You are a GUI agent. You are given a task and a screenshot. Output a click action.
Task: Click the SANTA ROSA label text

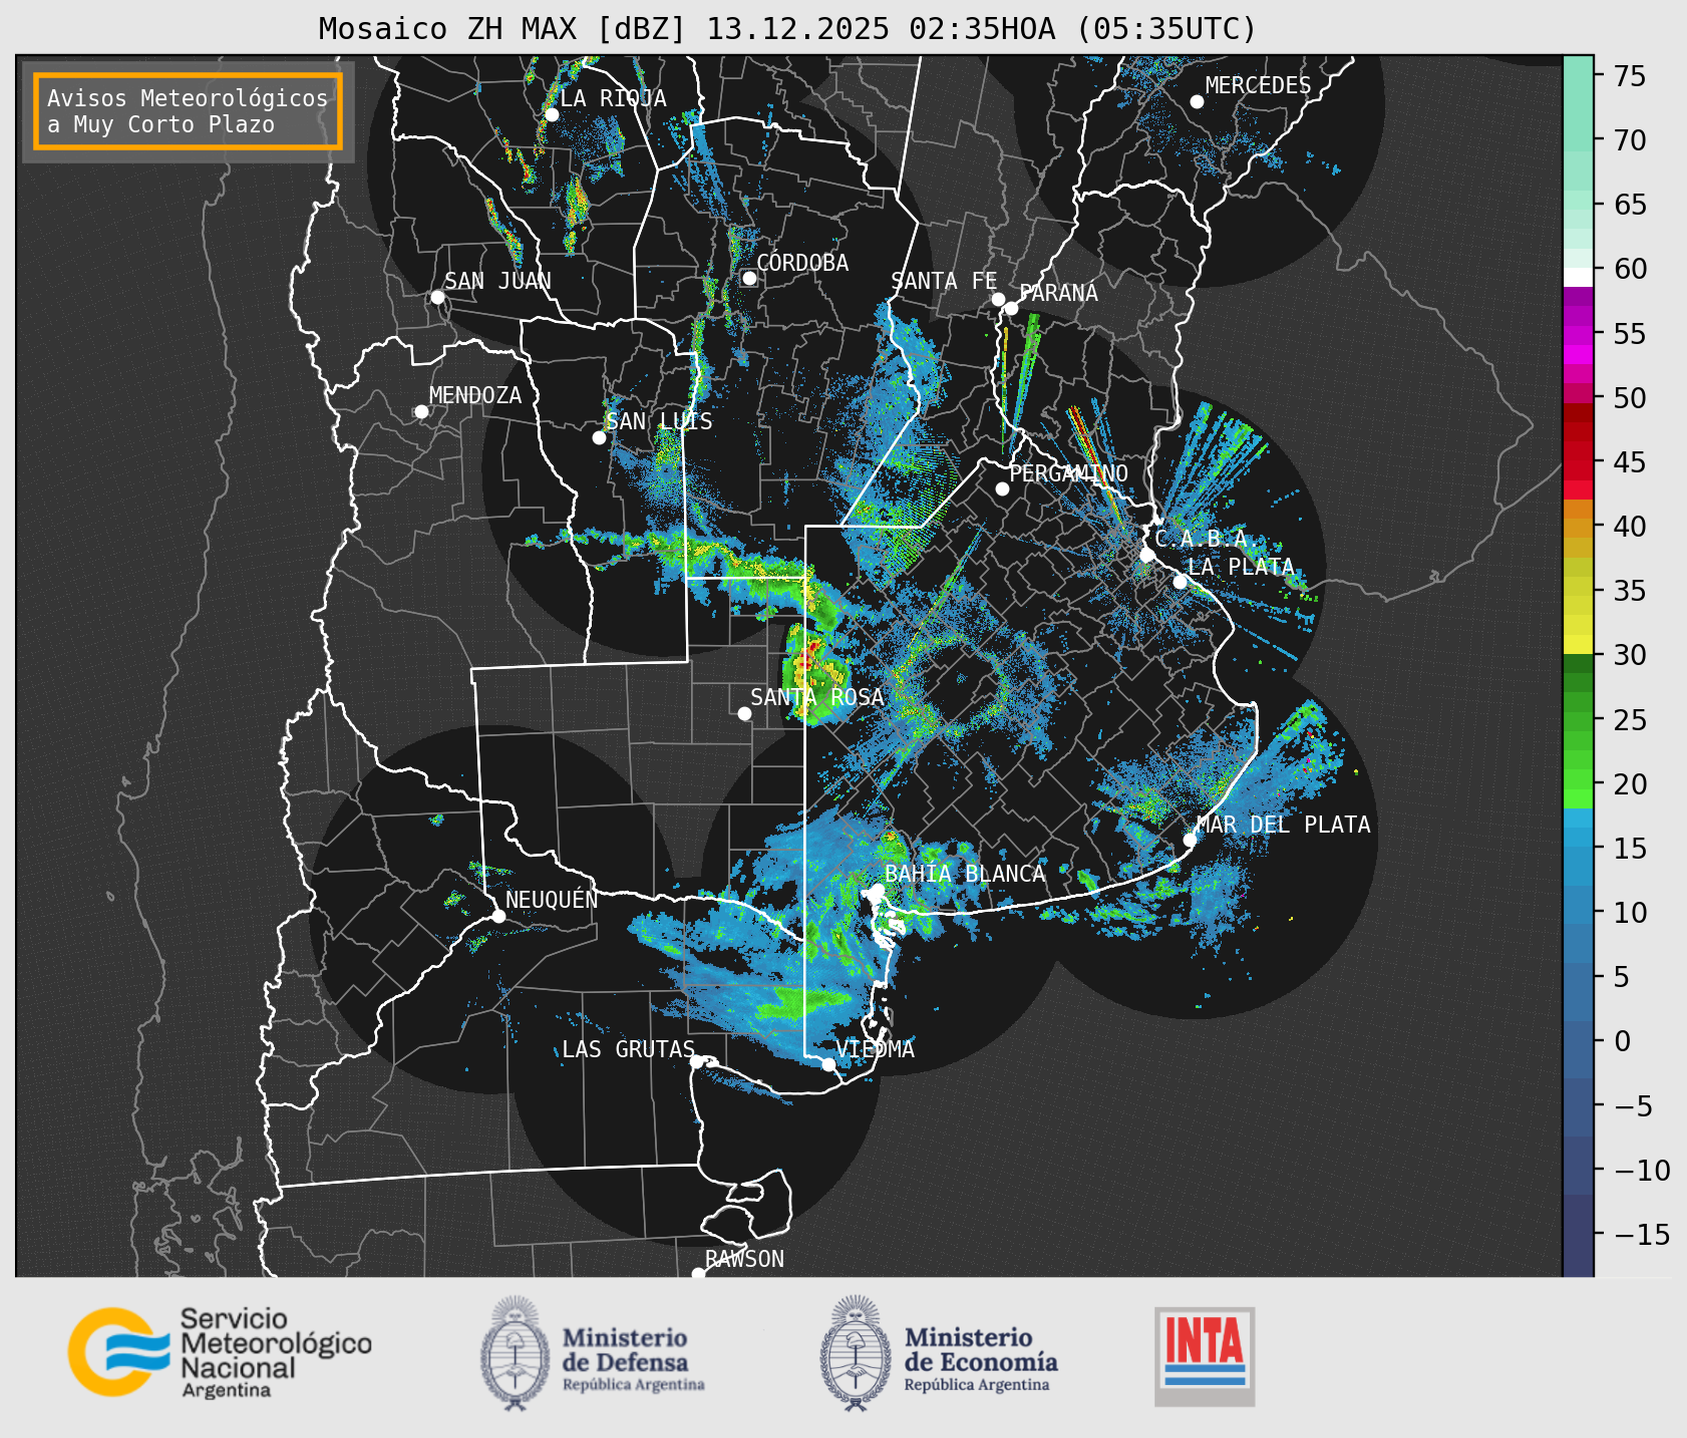(x=817, y=697)
